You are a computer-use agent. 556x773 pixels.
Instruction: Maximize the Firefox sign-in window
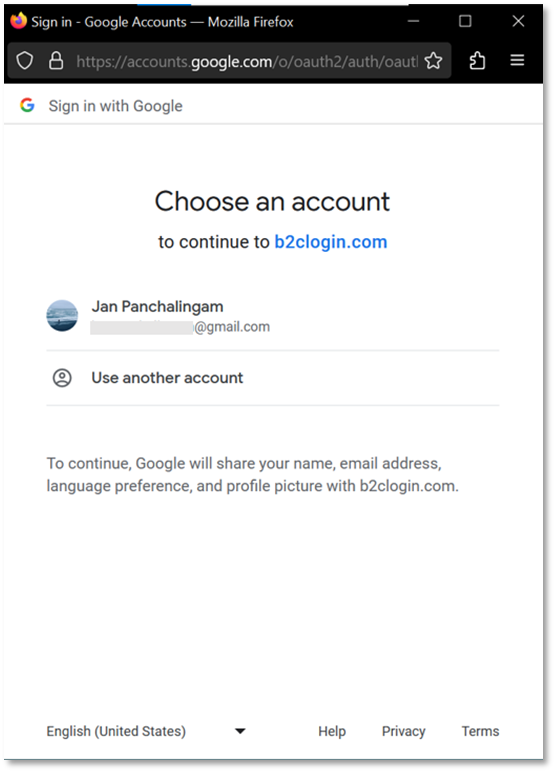coord(465,21)
